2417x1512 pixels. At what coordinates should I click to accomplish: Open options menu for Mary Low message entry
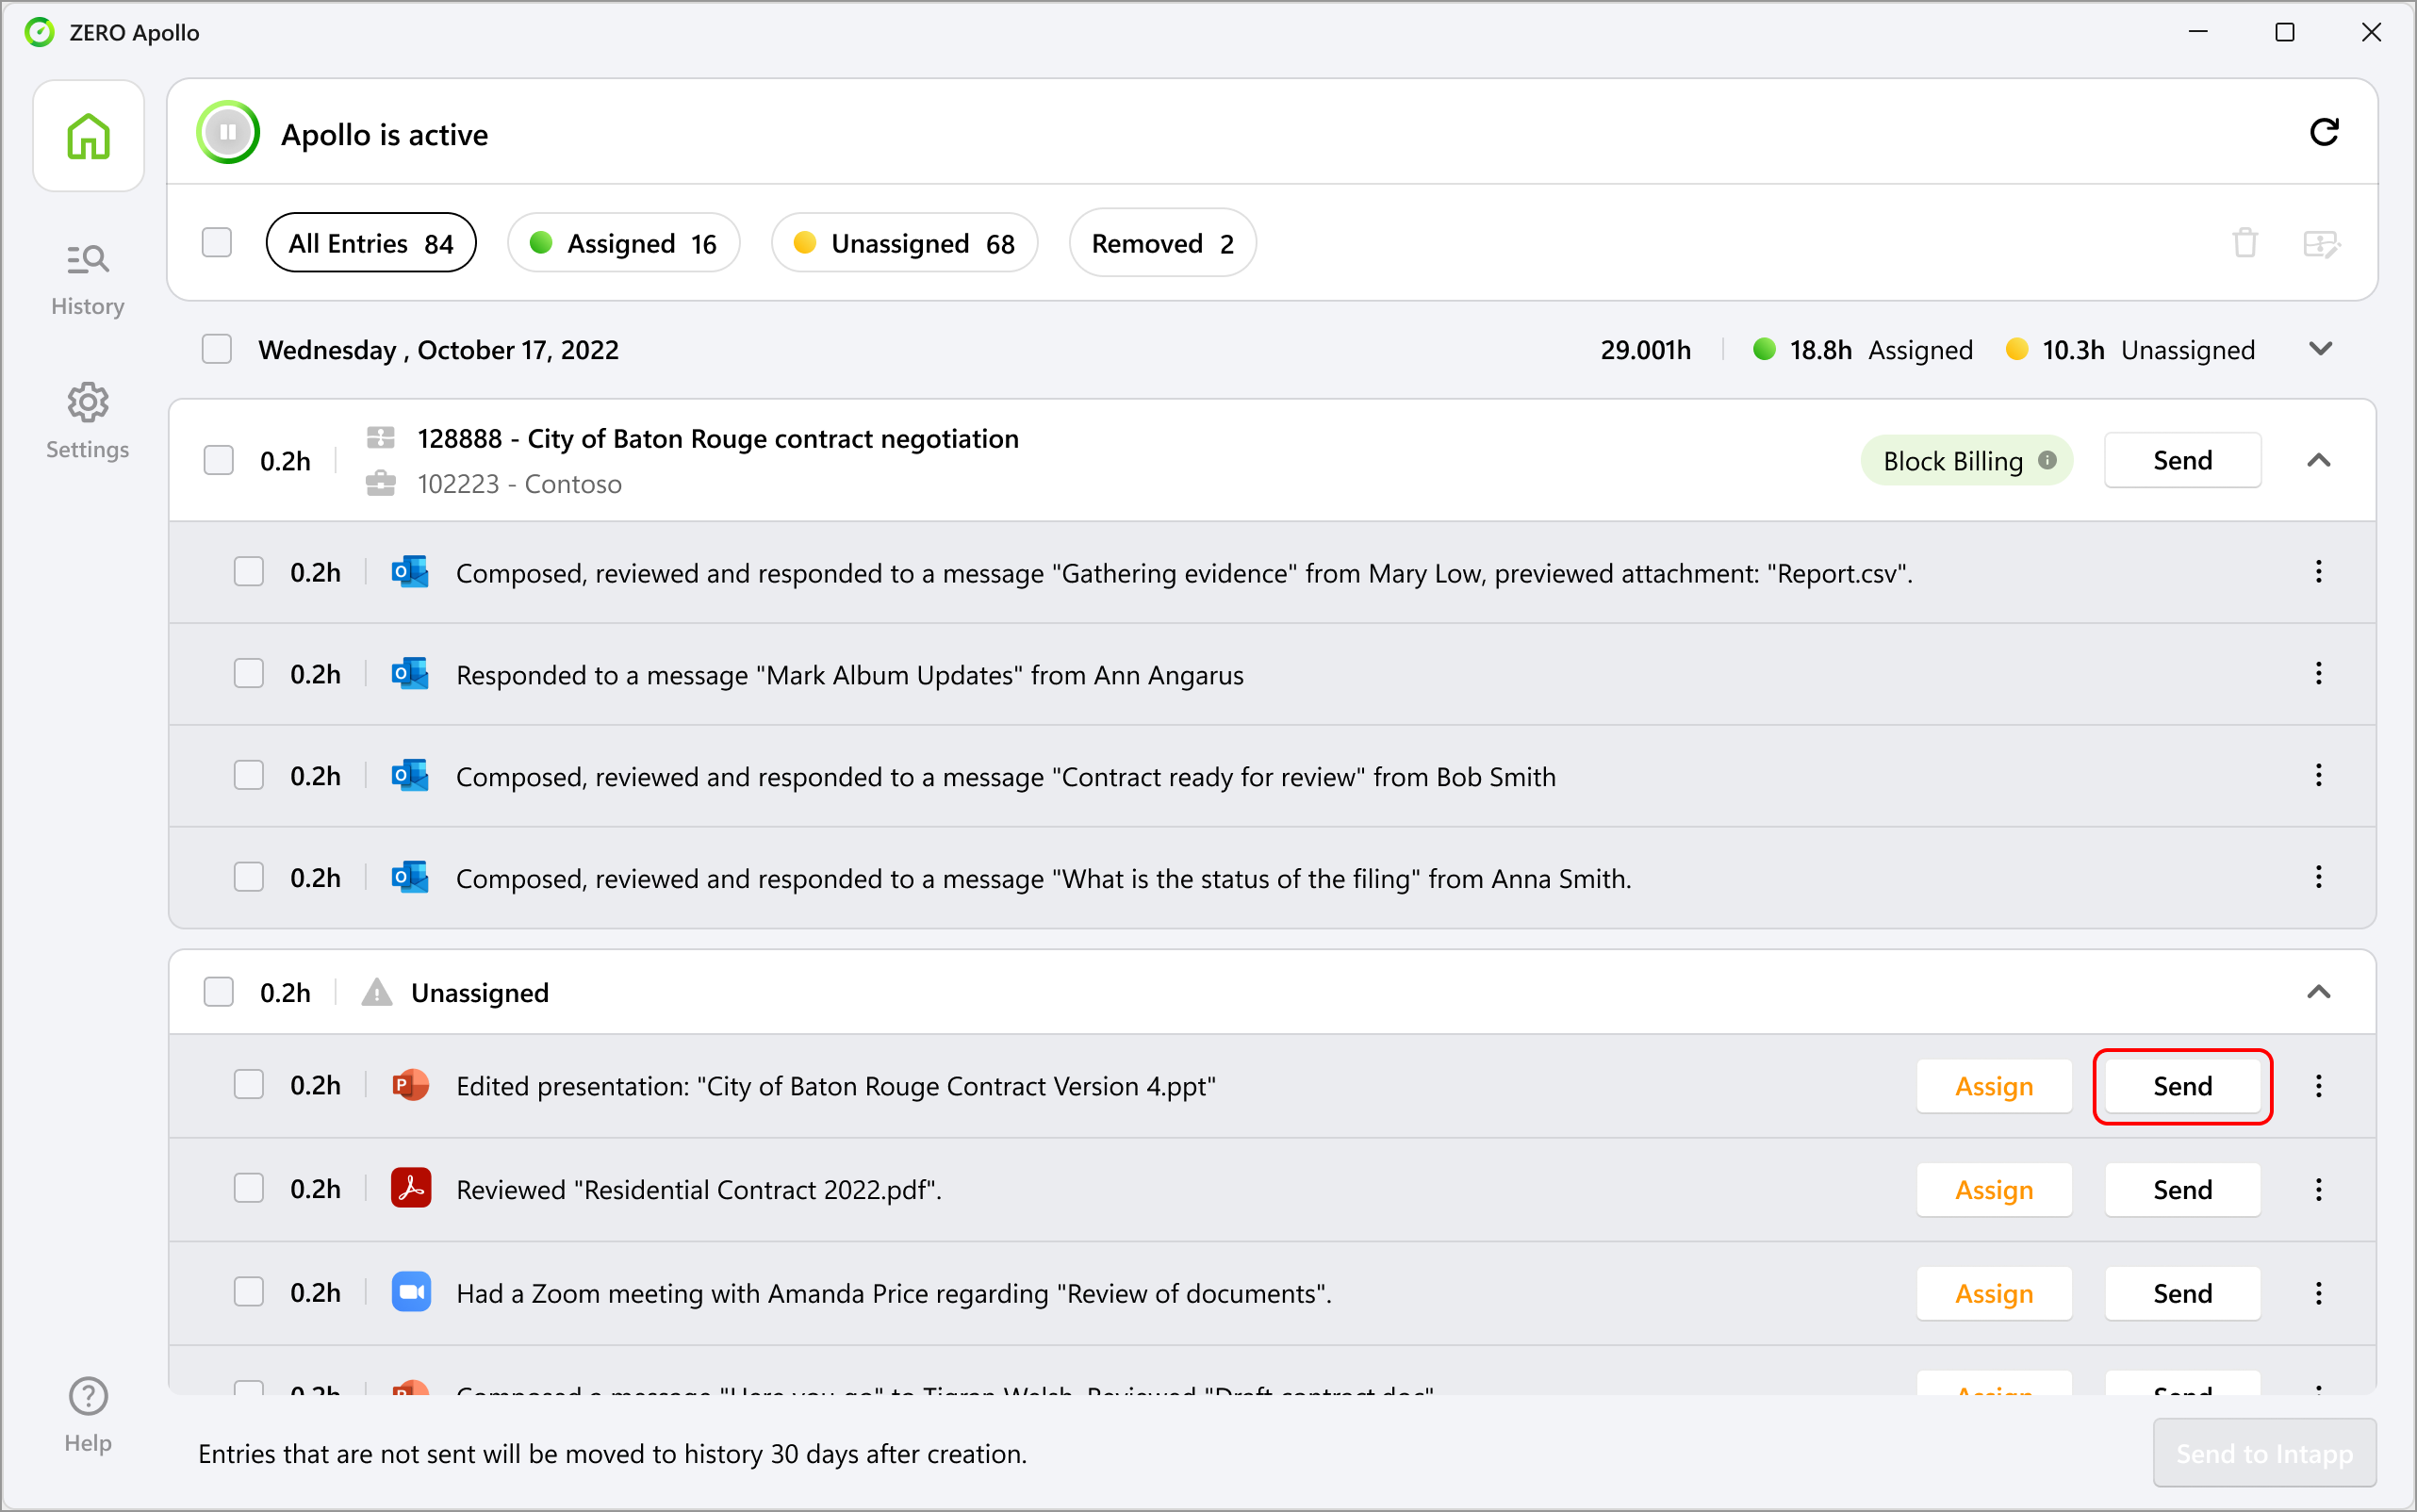click(2318, 572)
